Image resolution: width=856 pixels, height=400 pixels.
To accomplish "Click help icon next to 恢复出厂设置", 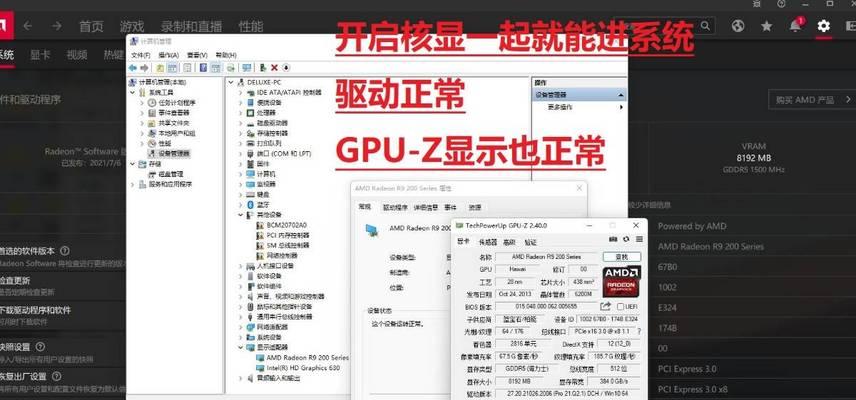I will [x=56, y=377].
